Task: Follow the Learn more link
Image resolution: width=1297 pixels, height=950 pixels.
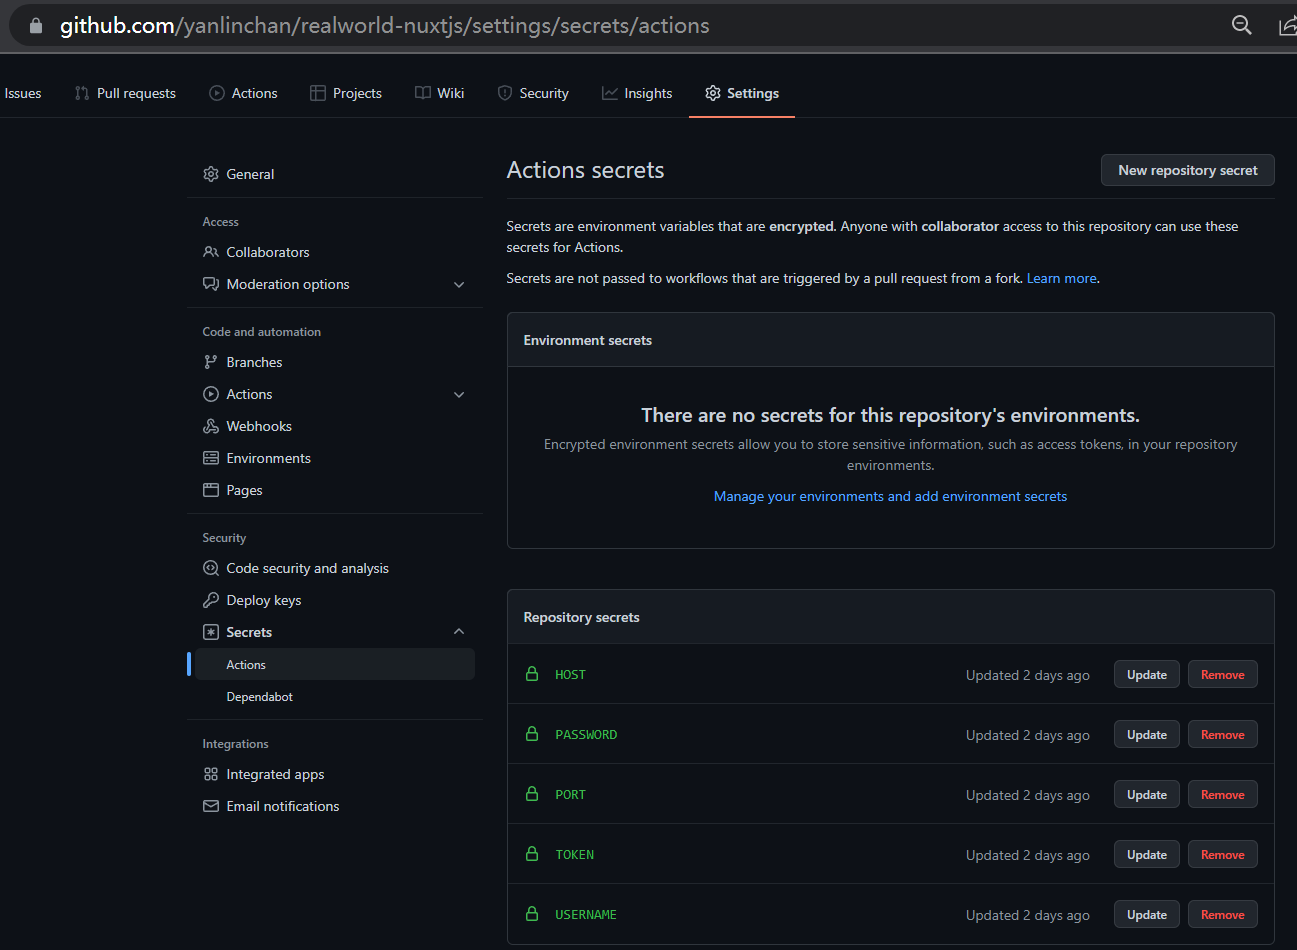Action: [x=1062, y=278]
